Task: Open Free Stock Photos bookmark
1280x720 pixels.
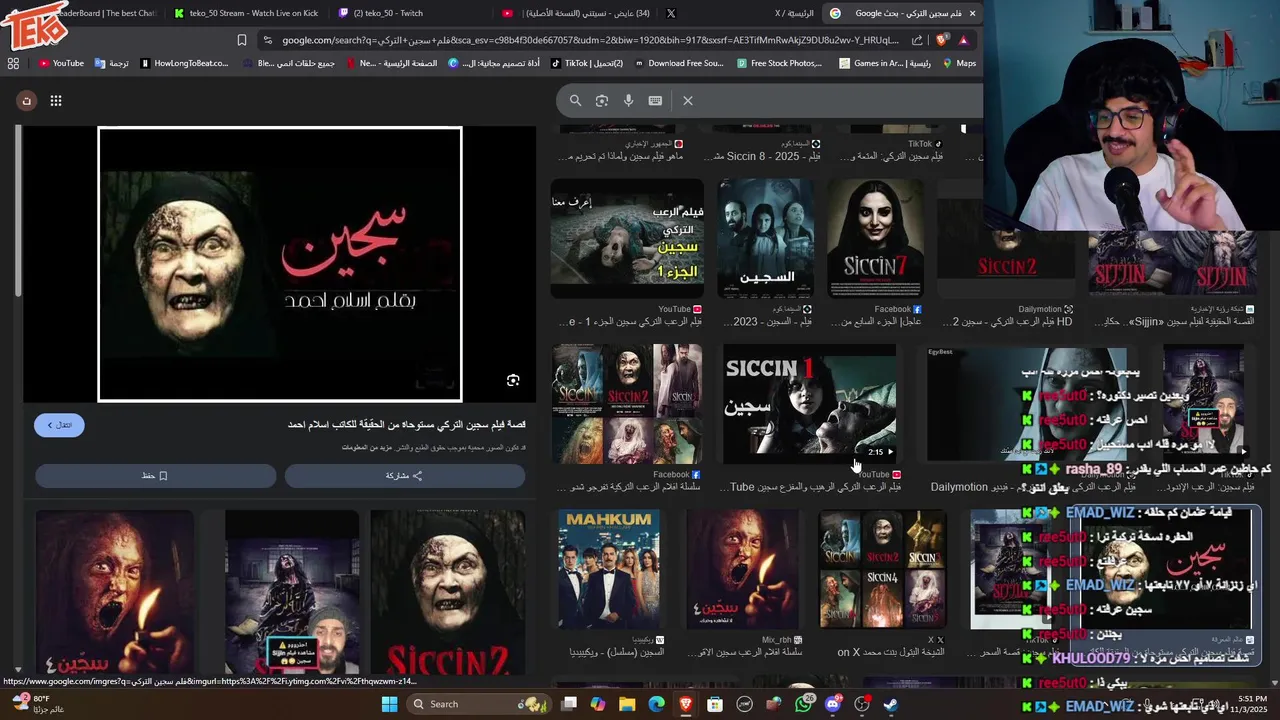Action: point(780,63)
